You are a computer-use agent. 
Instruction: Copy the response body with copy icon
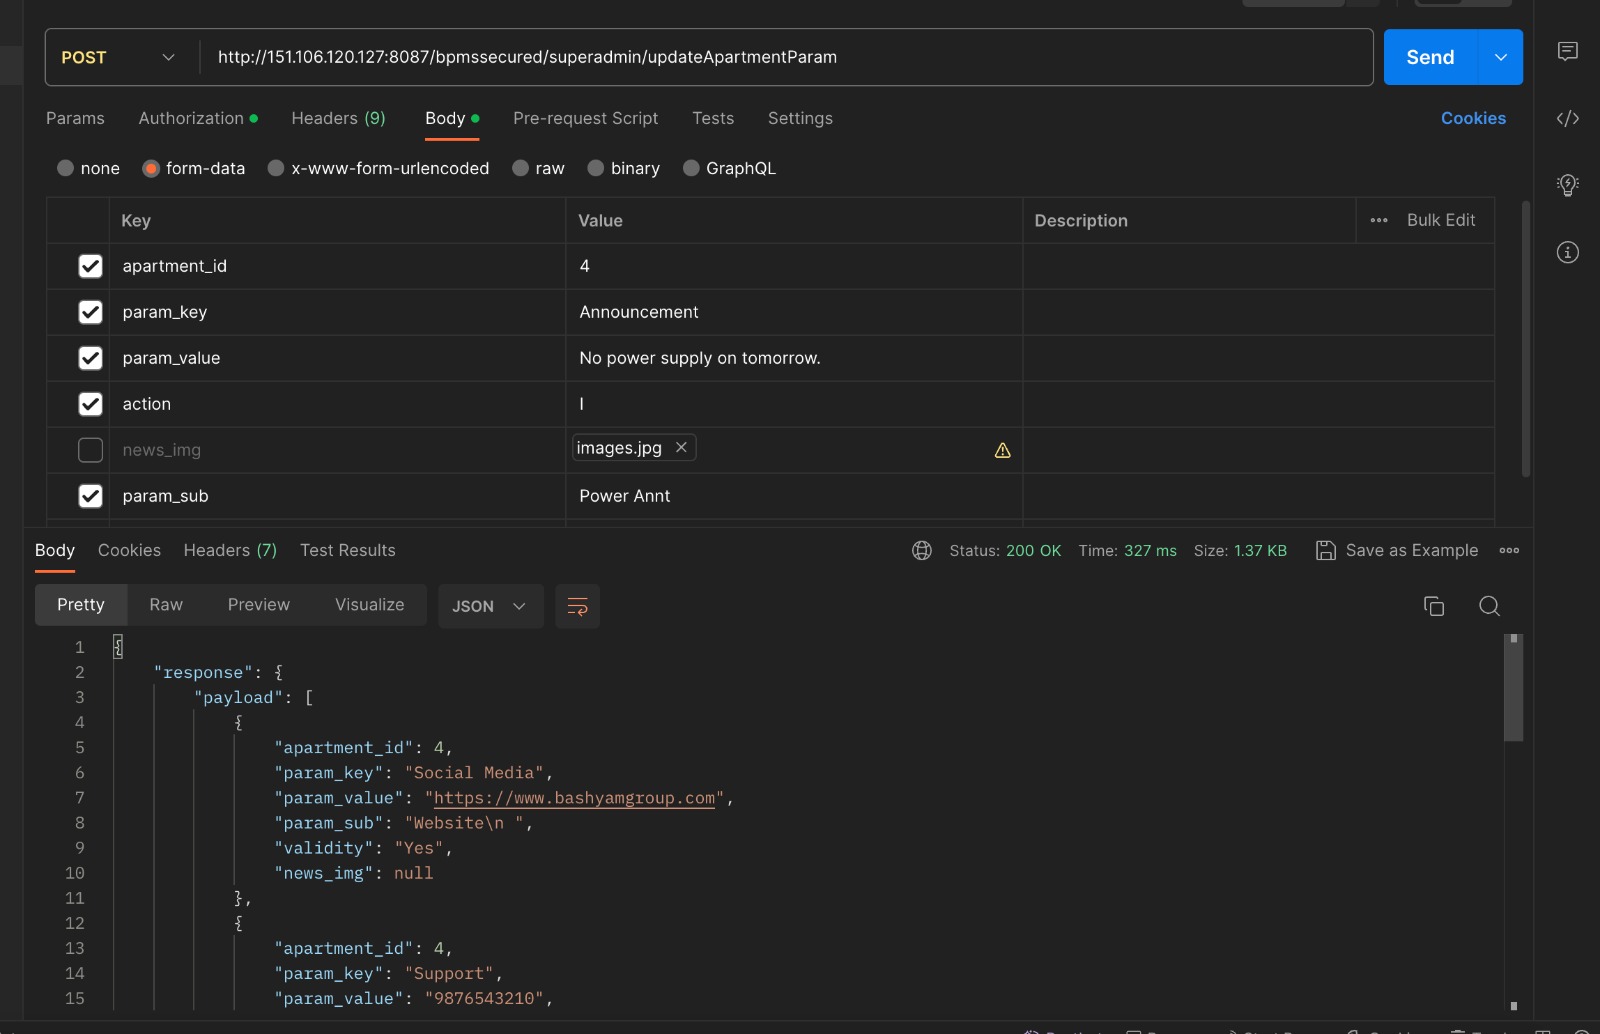[1433, 606]
